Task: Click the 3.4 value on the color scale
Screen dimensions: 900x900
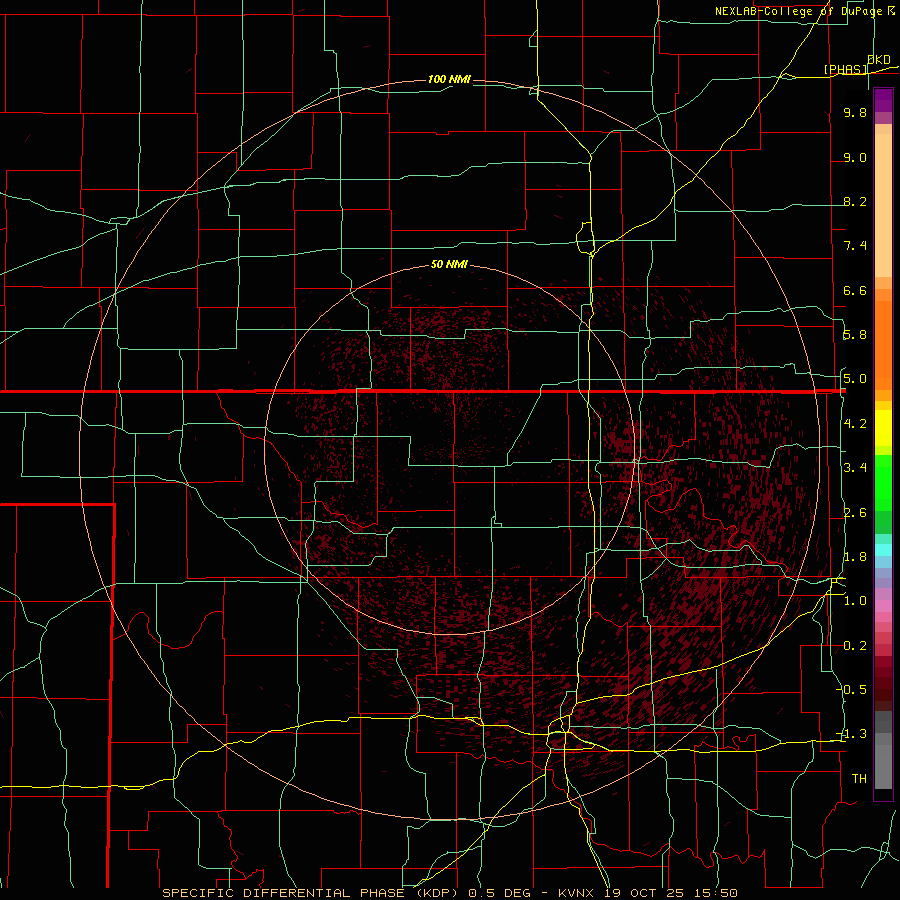Action: [x=855, y=468]
